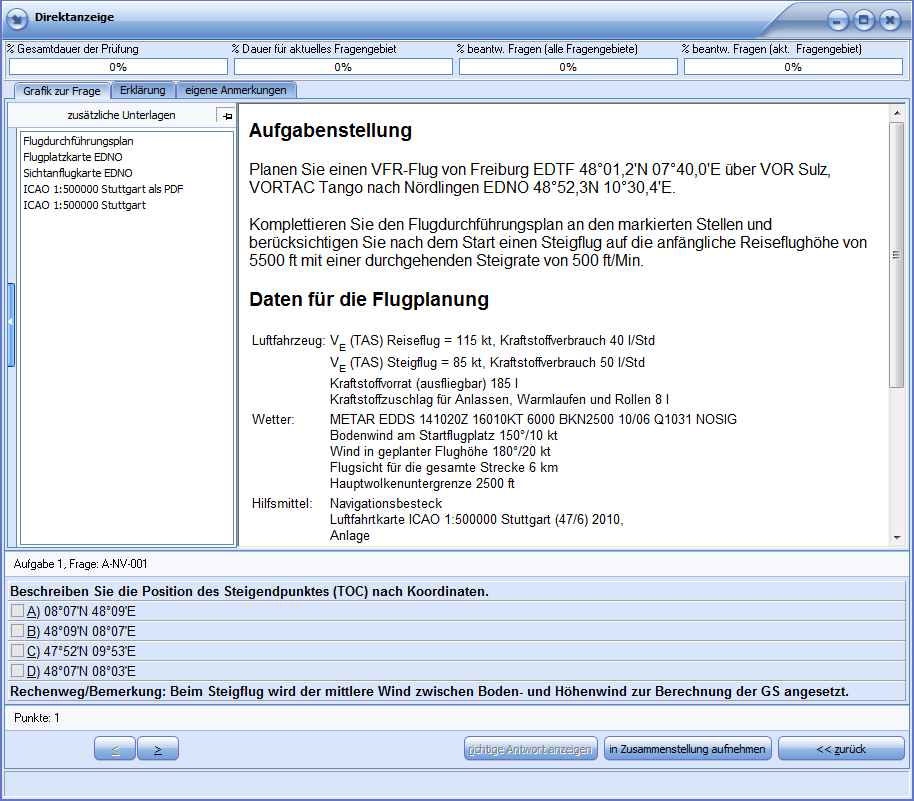Check answer A) 08°07'N 48°09'E

tap(17, 610)
